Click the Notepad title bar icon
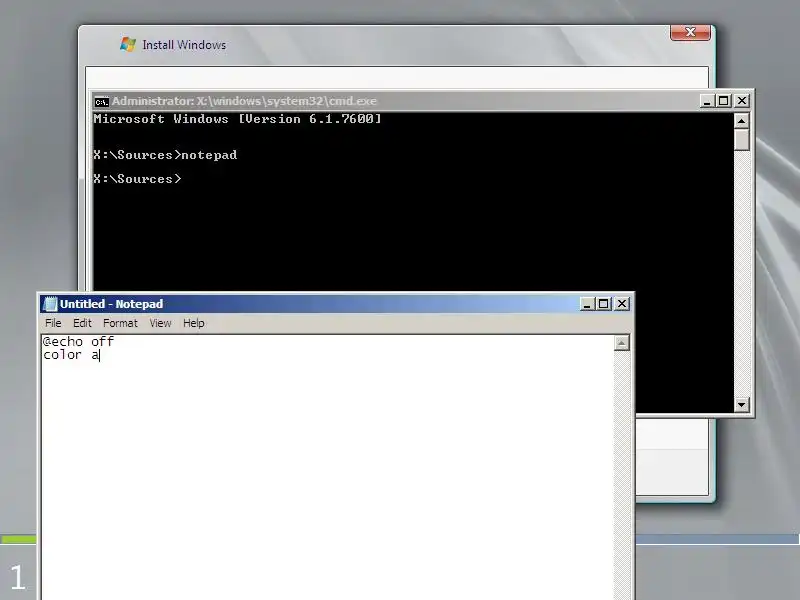Image resolution: width=800 pixels, height=600 pixels. 51,304
